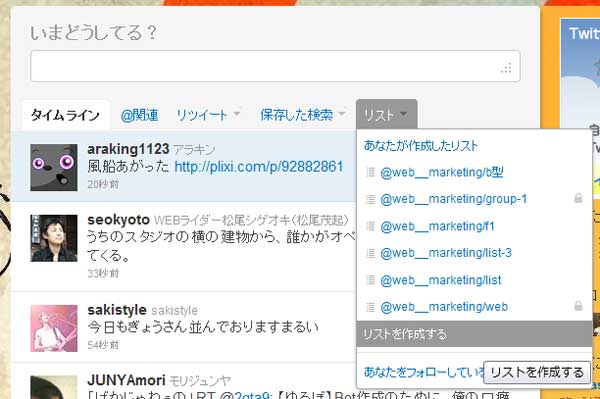
Task: Open sakistyle username link
Action: [x=117, y=310]
